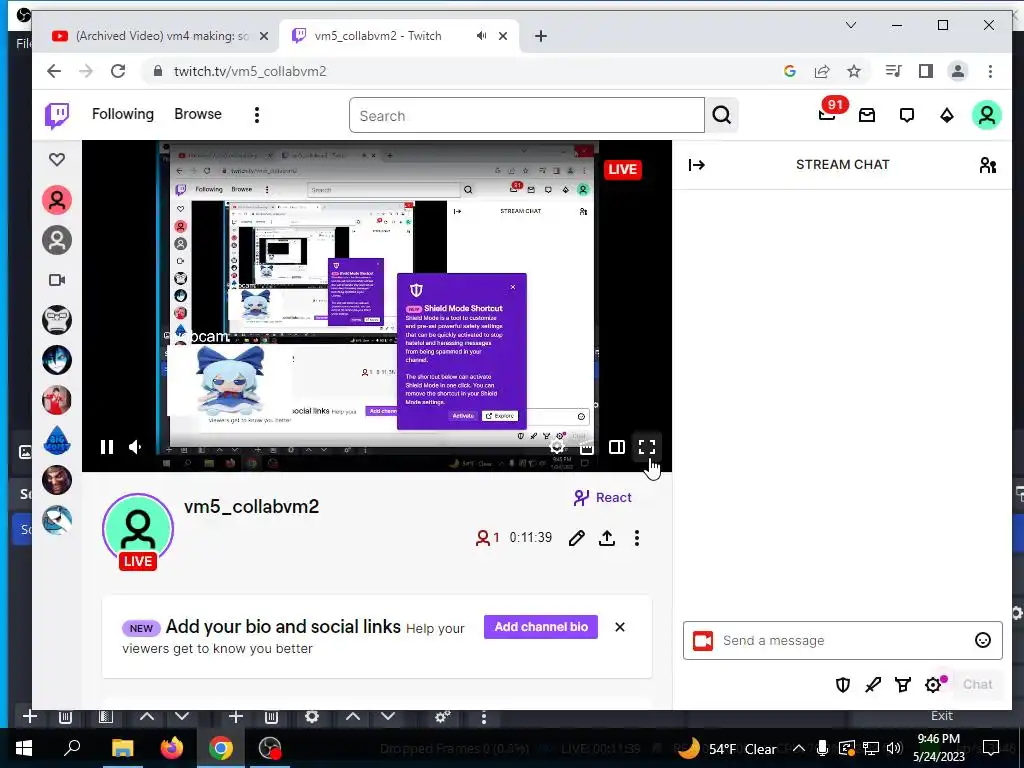Viewport: 1024px width, 768px height.
Task: Open the chat settings gear
Action: (933, 684)
